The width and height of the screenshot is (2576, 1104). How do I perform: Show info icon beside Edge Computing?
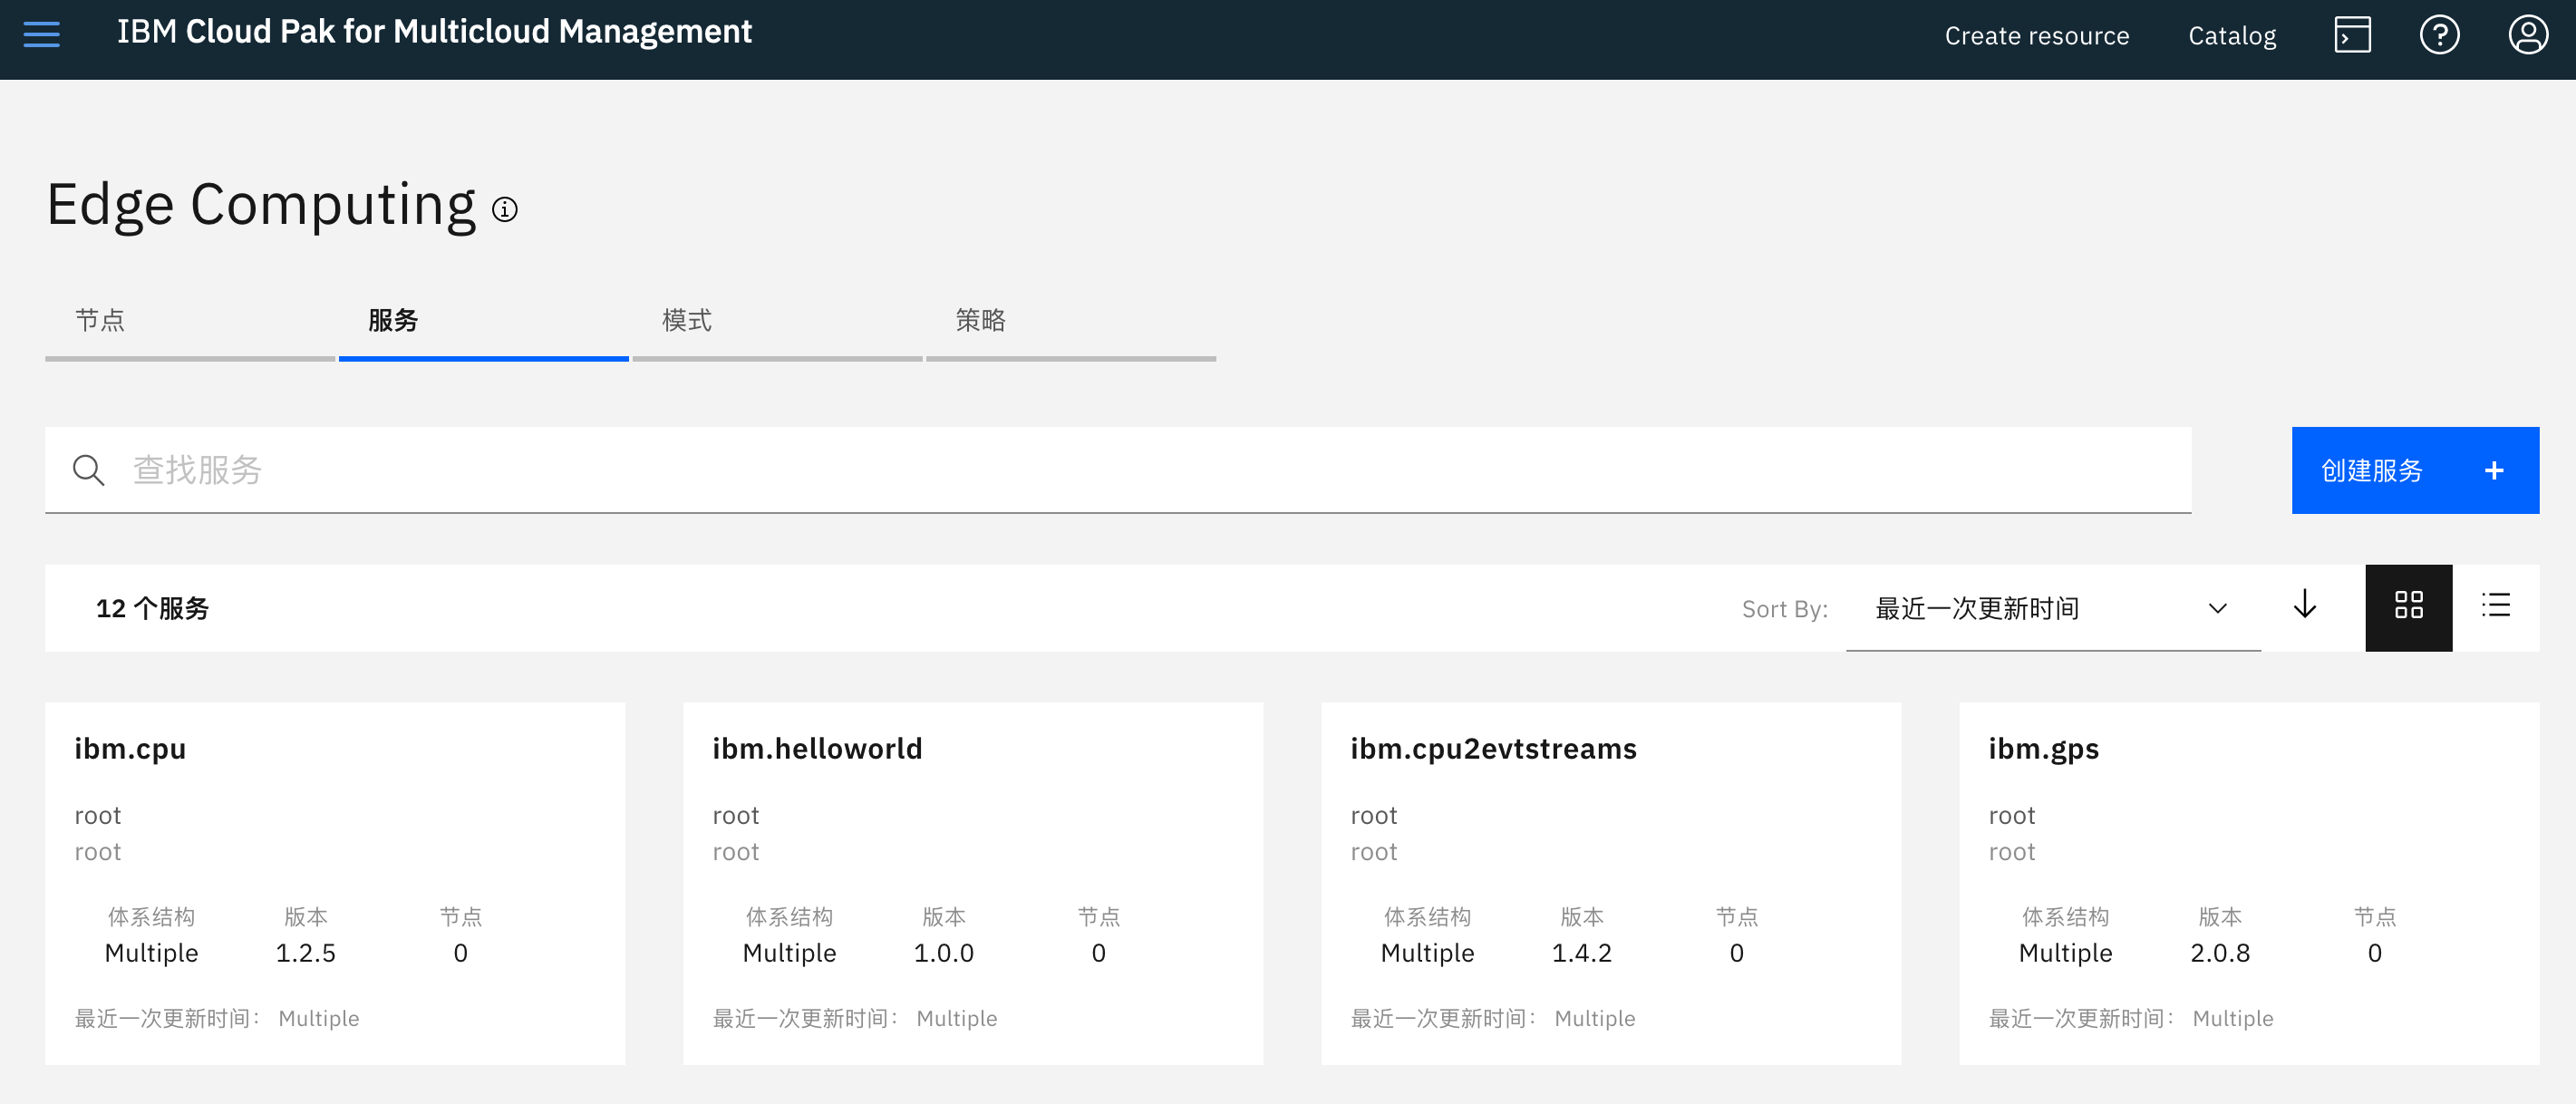pos(505,209)
